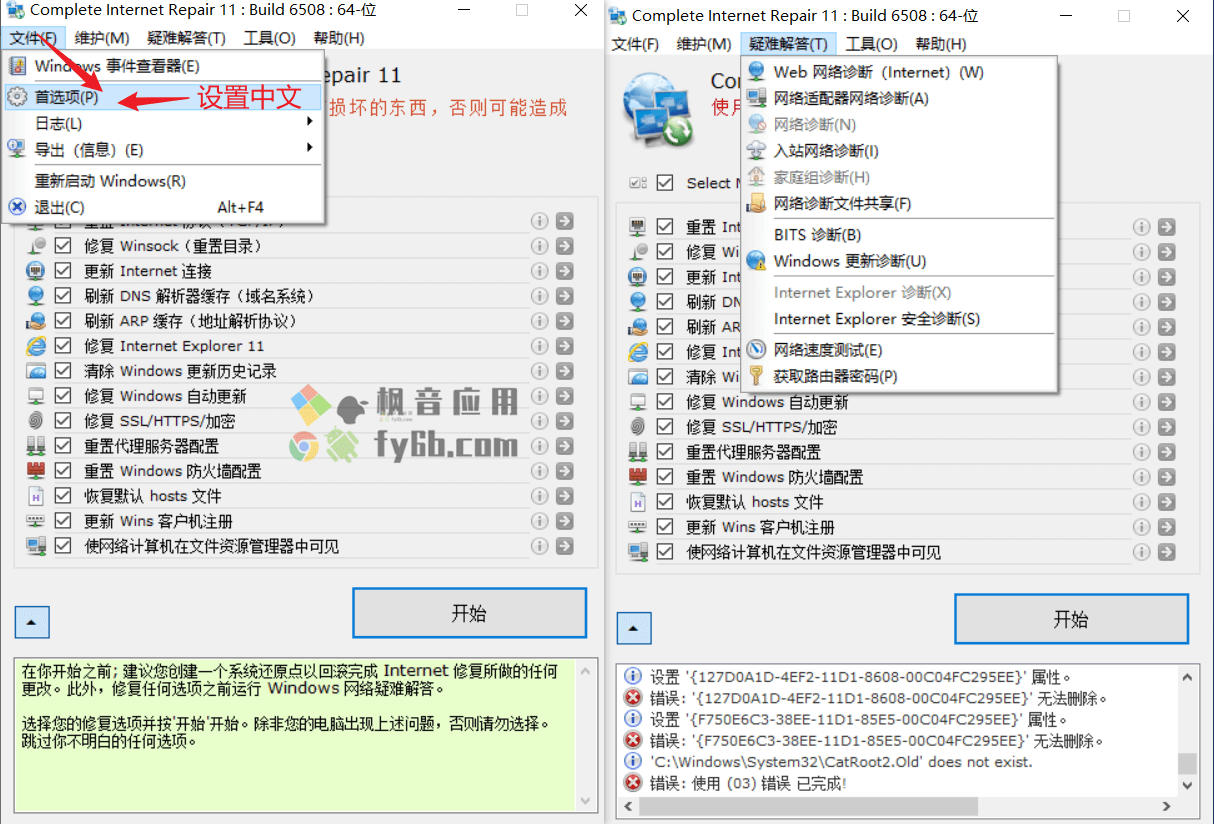Uncheck 恢复默认 hosts 文件 in right window

point(665,502)
